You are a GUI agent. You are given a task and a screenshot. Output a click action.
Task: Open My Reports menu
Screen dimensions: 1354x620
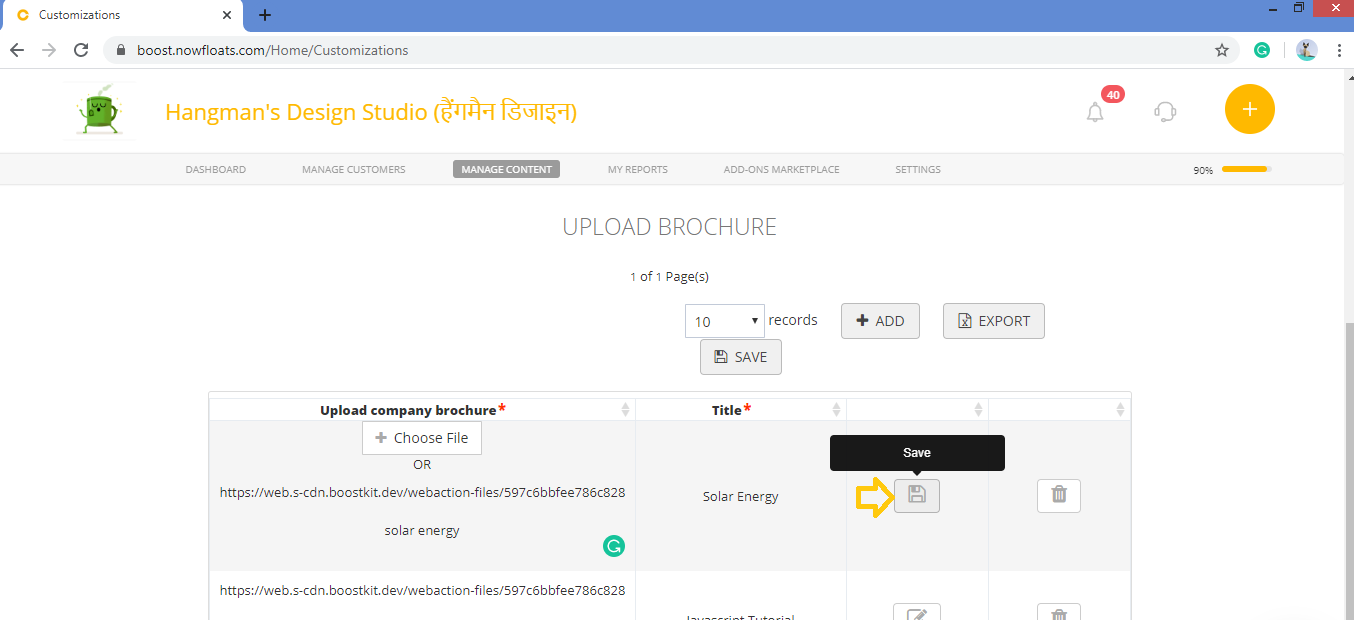(x=638, y=170)
